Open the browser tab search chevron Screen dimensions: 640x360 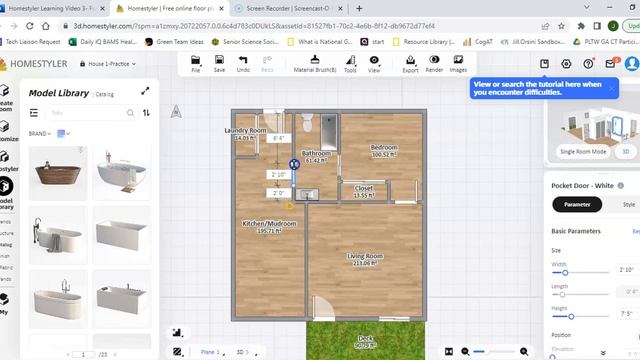[587, 7]
